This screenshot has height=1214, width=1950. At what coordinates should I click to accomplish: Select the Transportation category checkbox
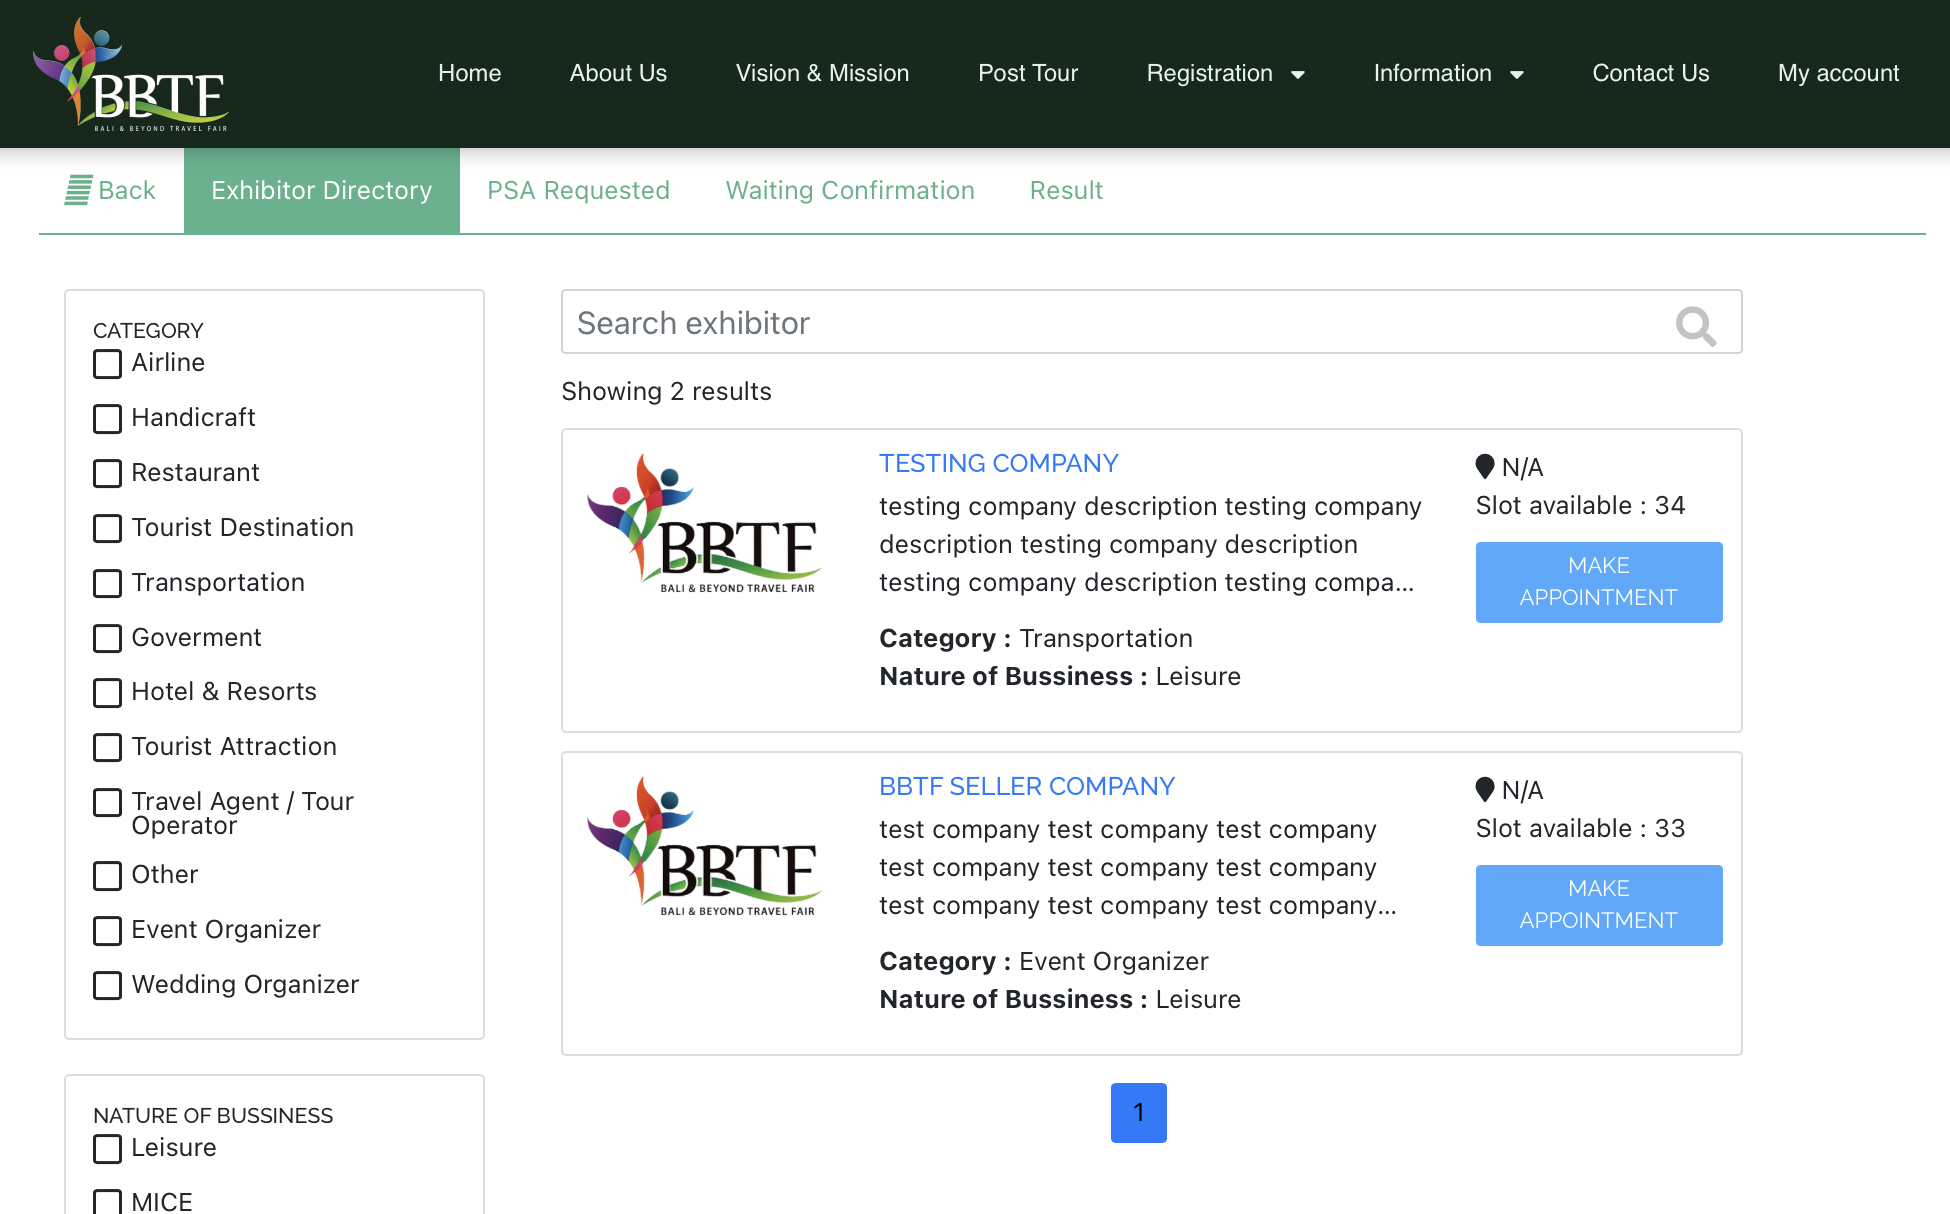(x=107, y=583)
